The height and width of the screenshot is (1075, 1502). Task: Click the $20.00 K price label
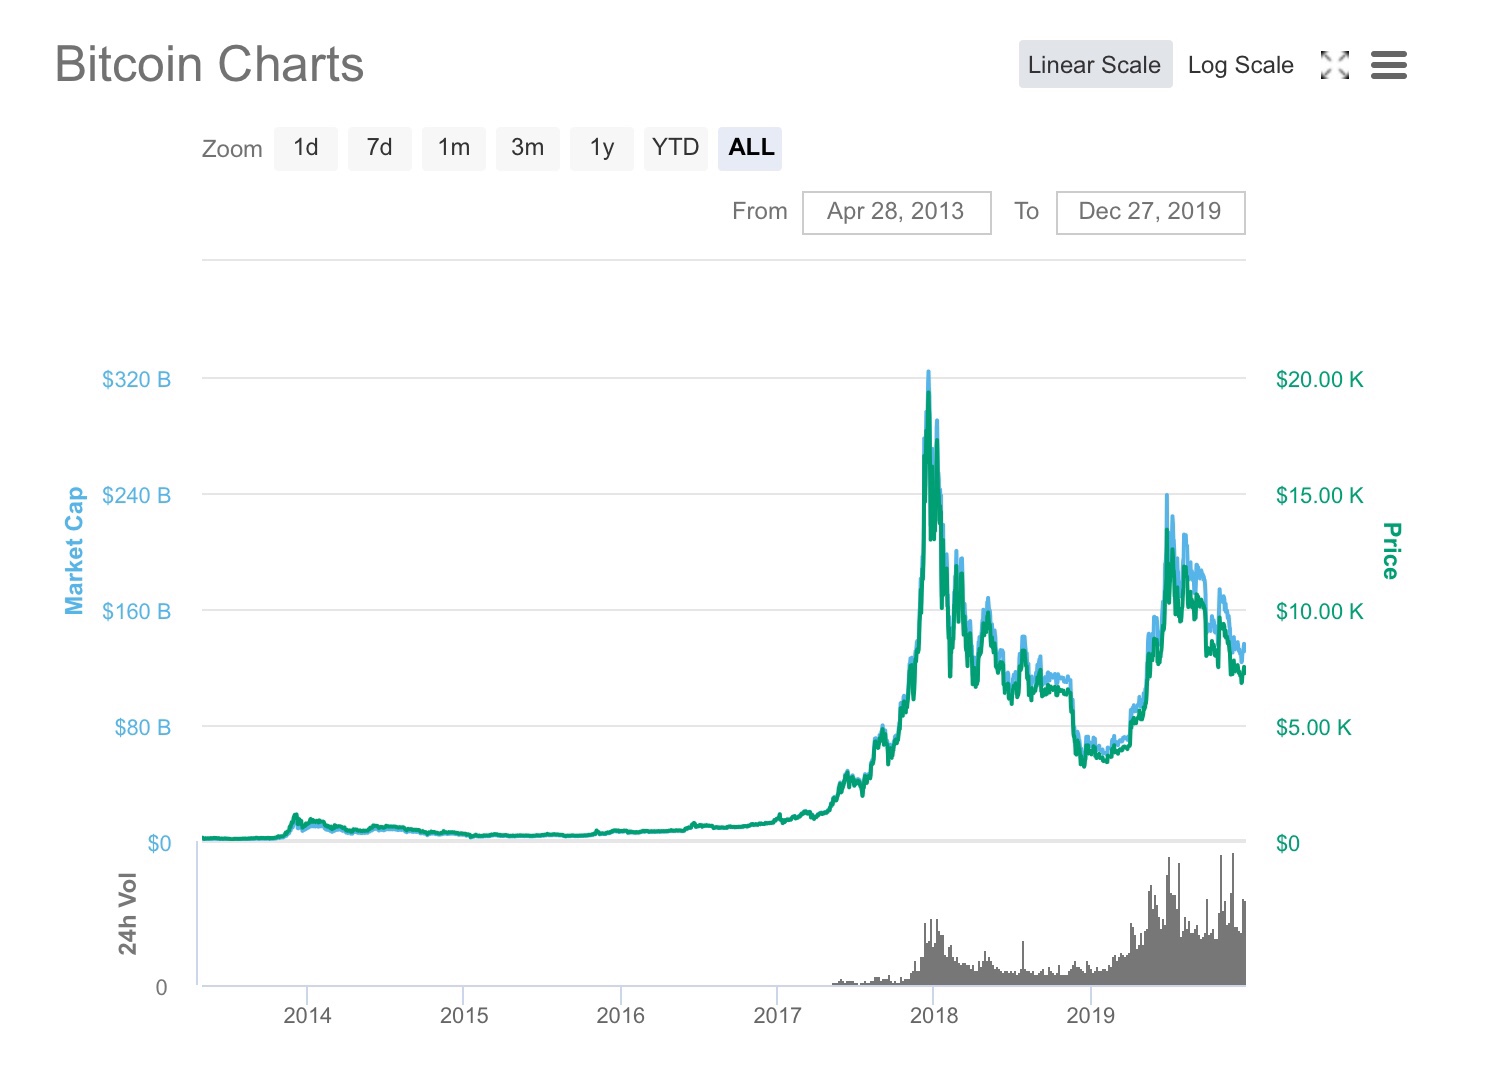[x=1319, y=380]
